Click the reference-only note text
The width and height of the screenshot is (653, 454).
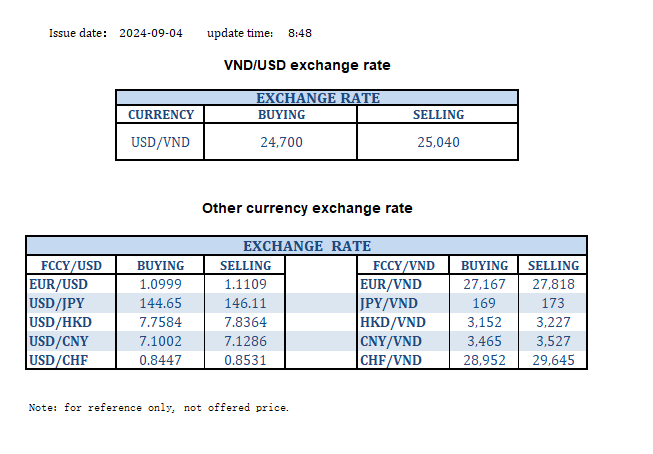(159, 408)
